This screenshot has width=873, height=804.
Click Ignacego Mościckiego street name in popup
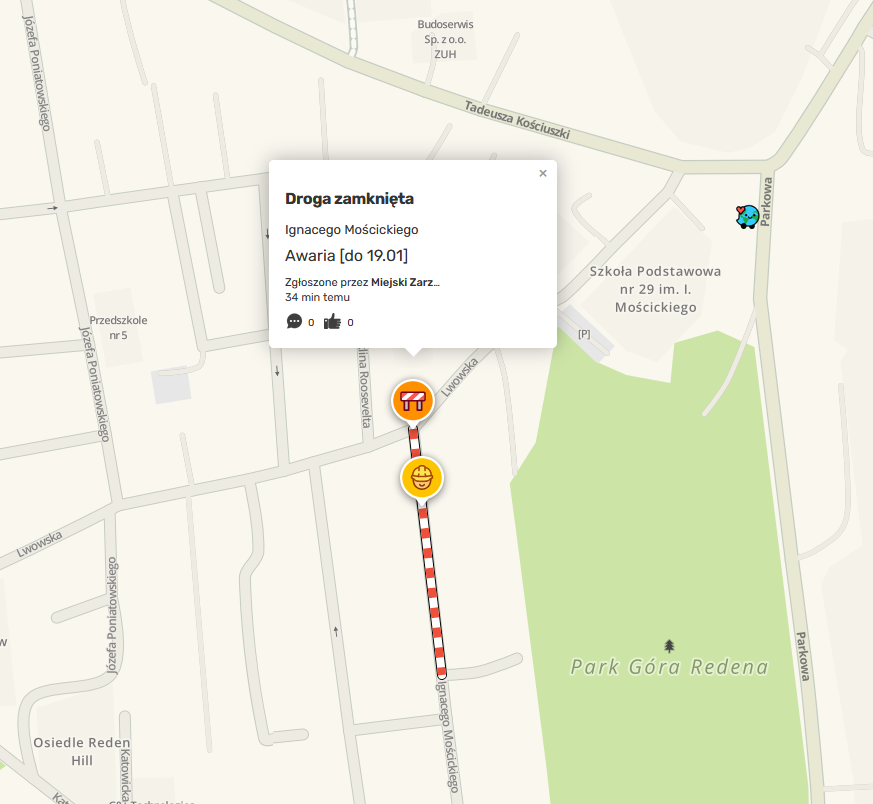pyautogui.click(x=351, y=229)
